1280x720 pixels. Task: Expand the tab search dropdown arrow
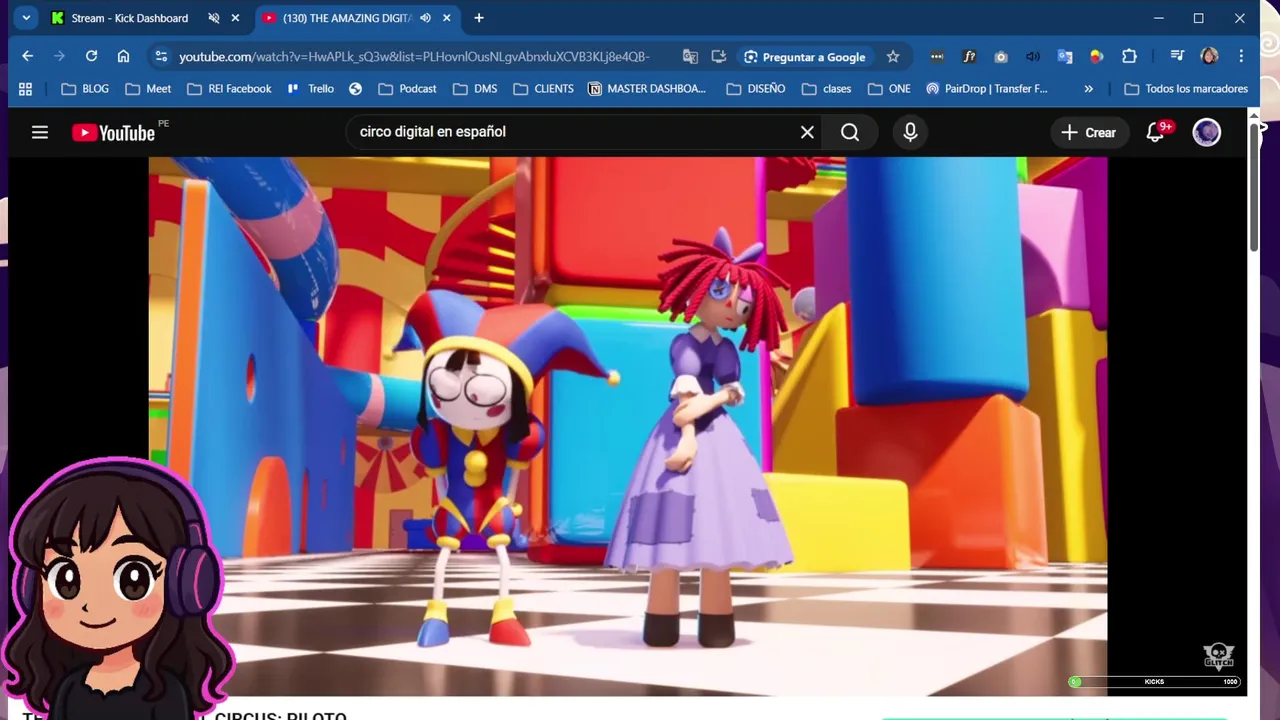pos(26,18)
